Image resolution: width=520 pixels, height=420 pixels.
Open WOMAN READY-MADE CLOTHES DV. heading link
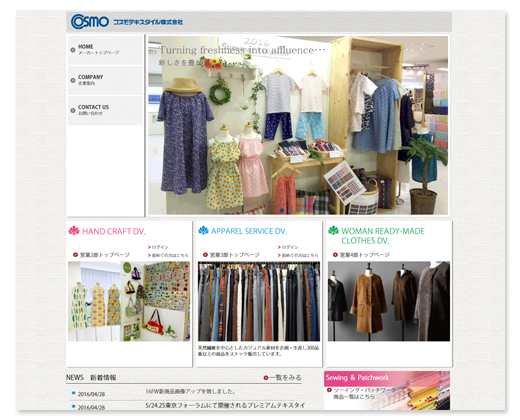click(x=383, y=236)
